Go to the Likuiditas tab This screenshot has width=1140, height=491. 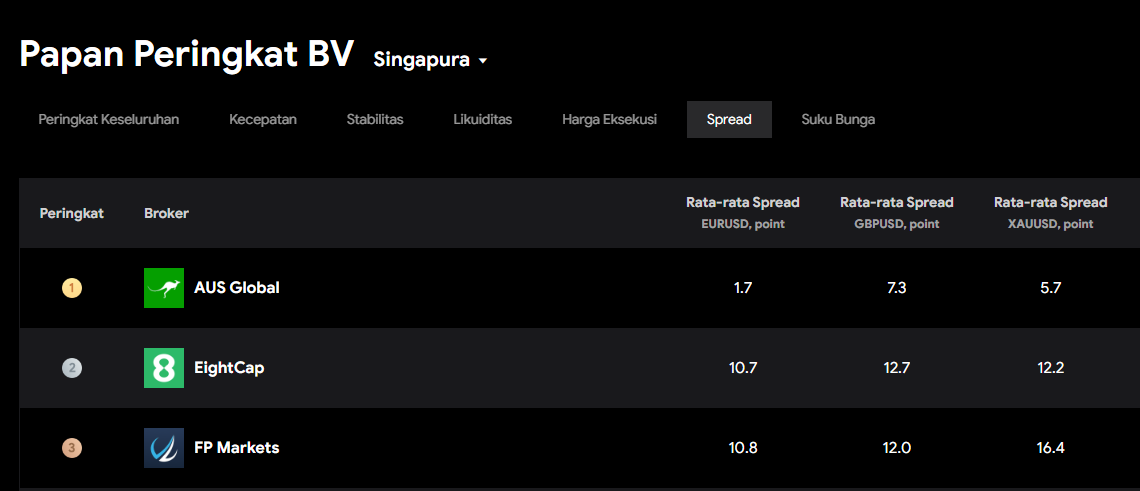point(482,120)
